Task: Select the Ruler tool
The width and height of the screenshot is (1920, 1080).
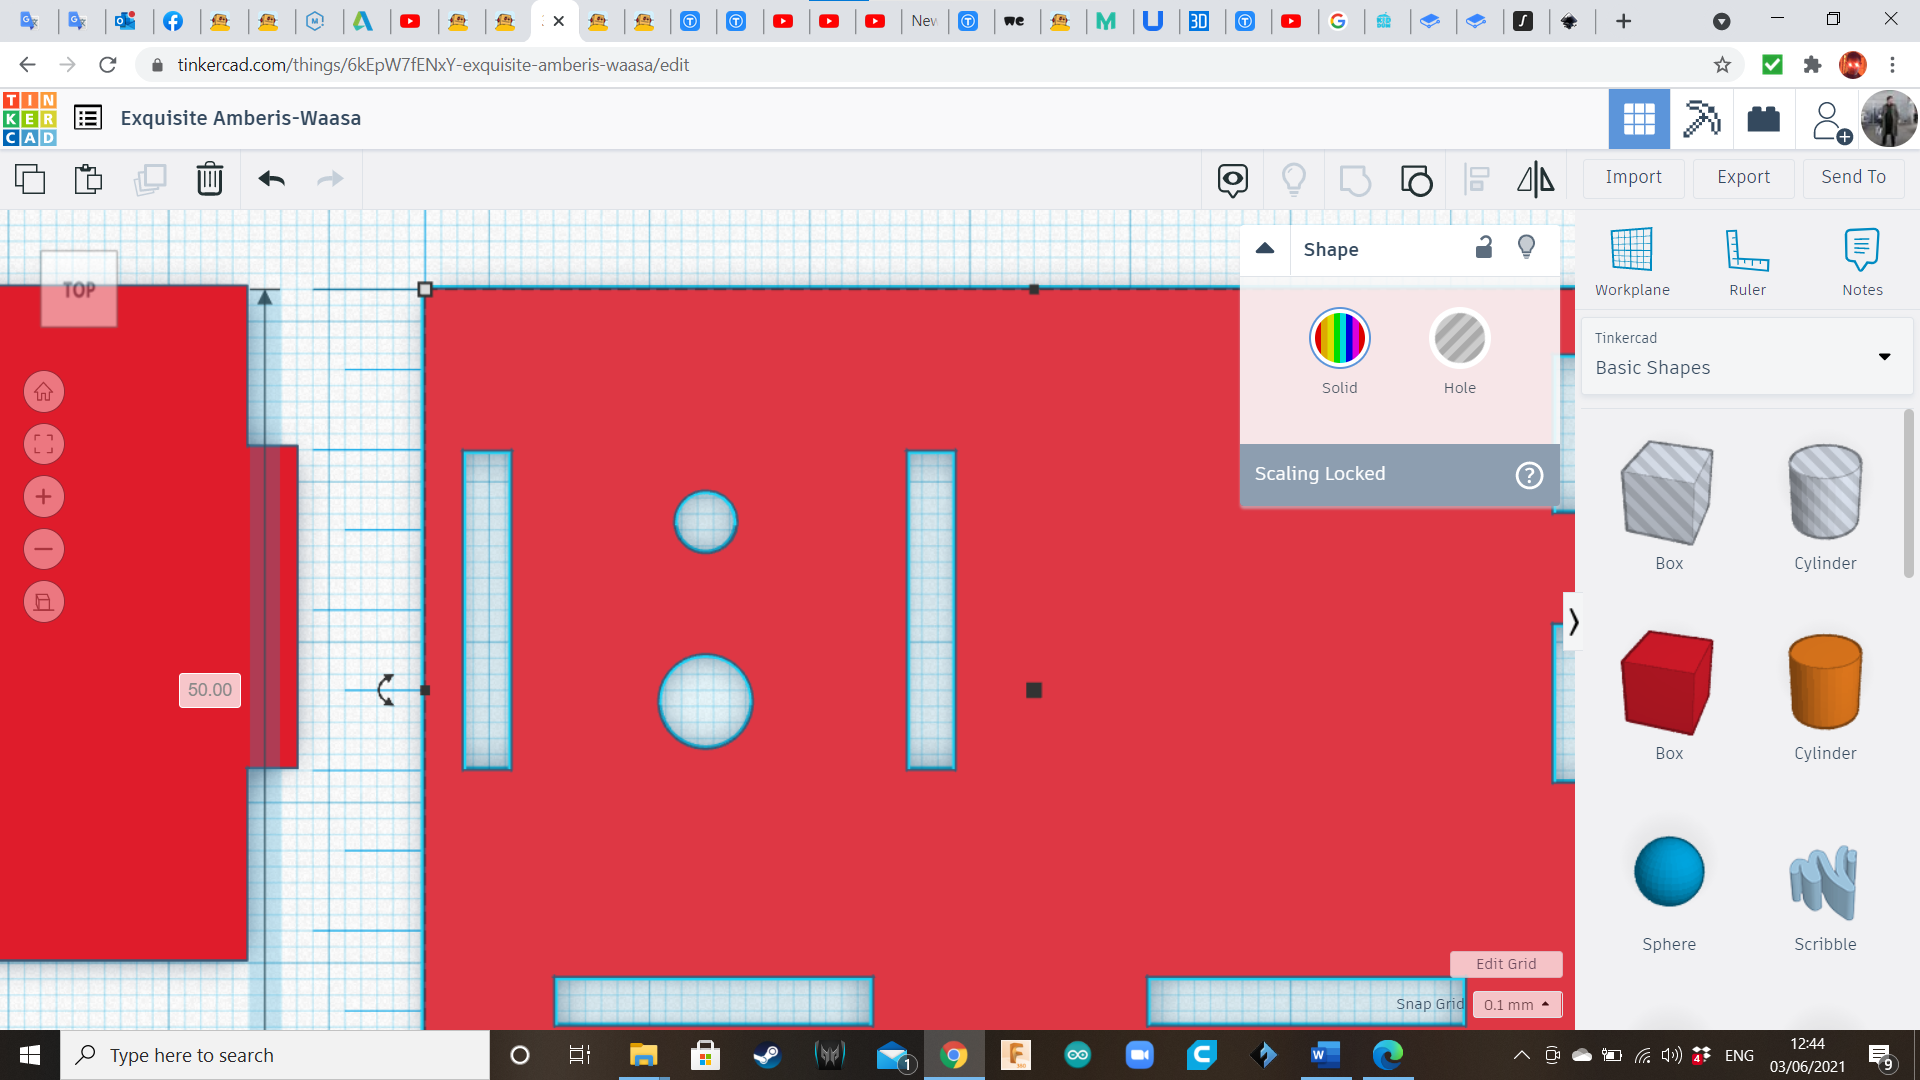Action: pos(1747,260)
